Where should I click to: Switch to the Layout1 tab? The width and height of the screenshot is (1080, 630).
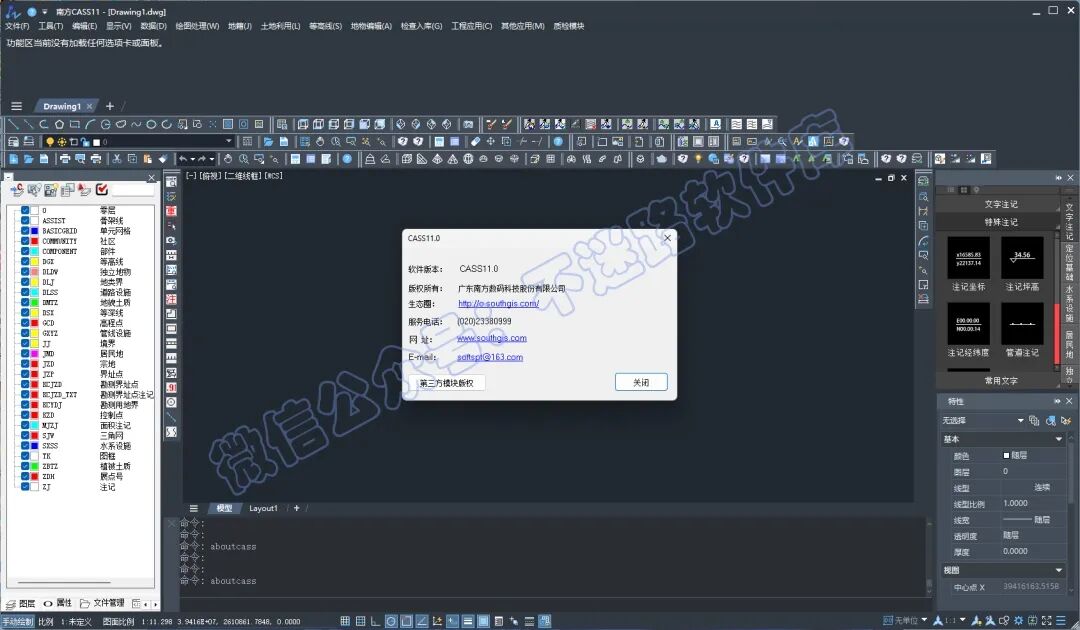coord(263,508)
